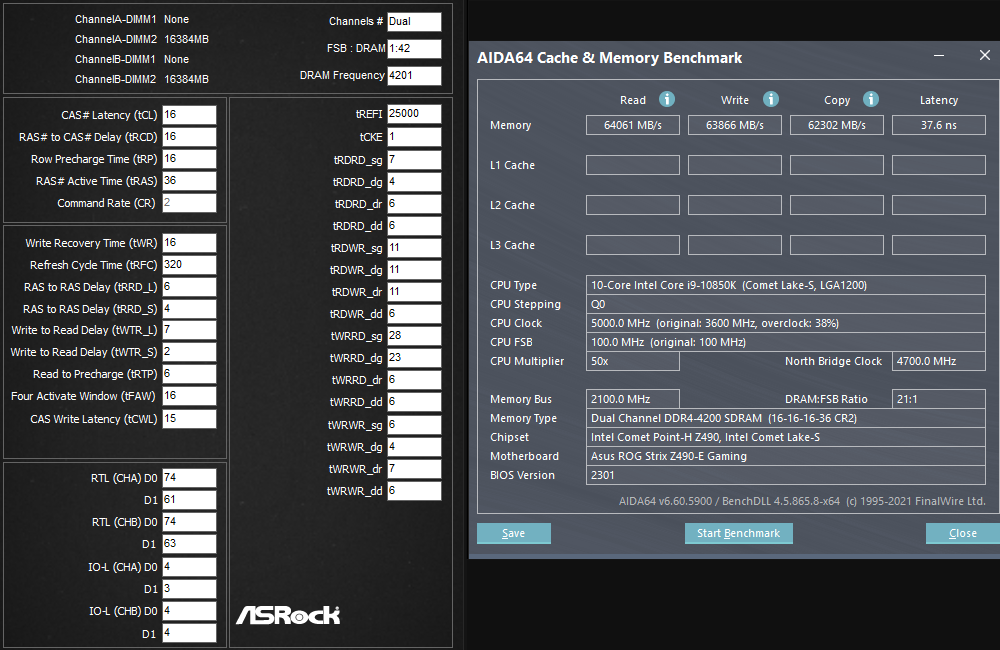
Task: Click the Close button in AIDA64
Action: pos(962,533)
